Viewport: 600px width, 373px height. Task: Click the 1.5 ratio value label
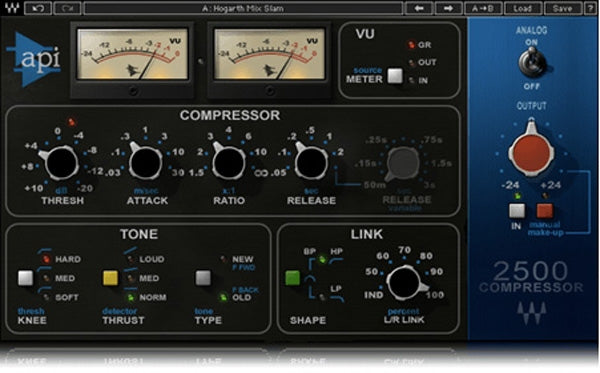pos(196,173)
